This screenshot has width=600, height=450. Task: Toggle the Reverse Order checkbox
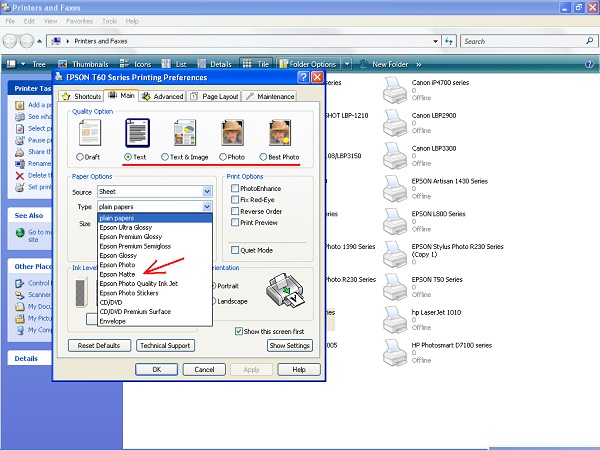click(235, 211)
